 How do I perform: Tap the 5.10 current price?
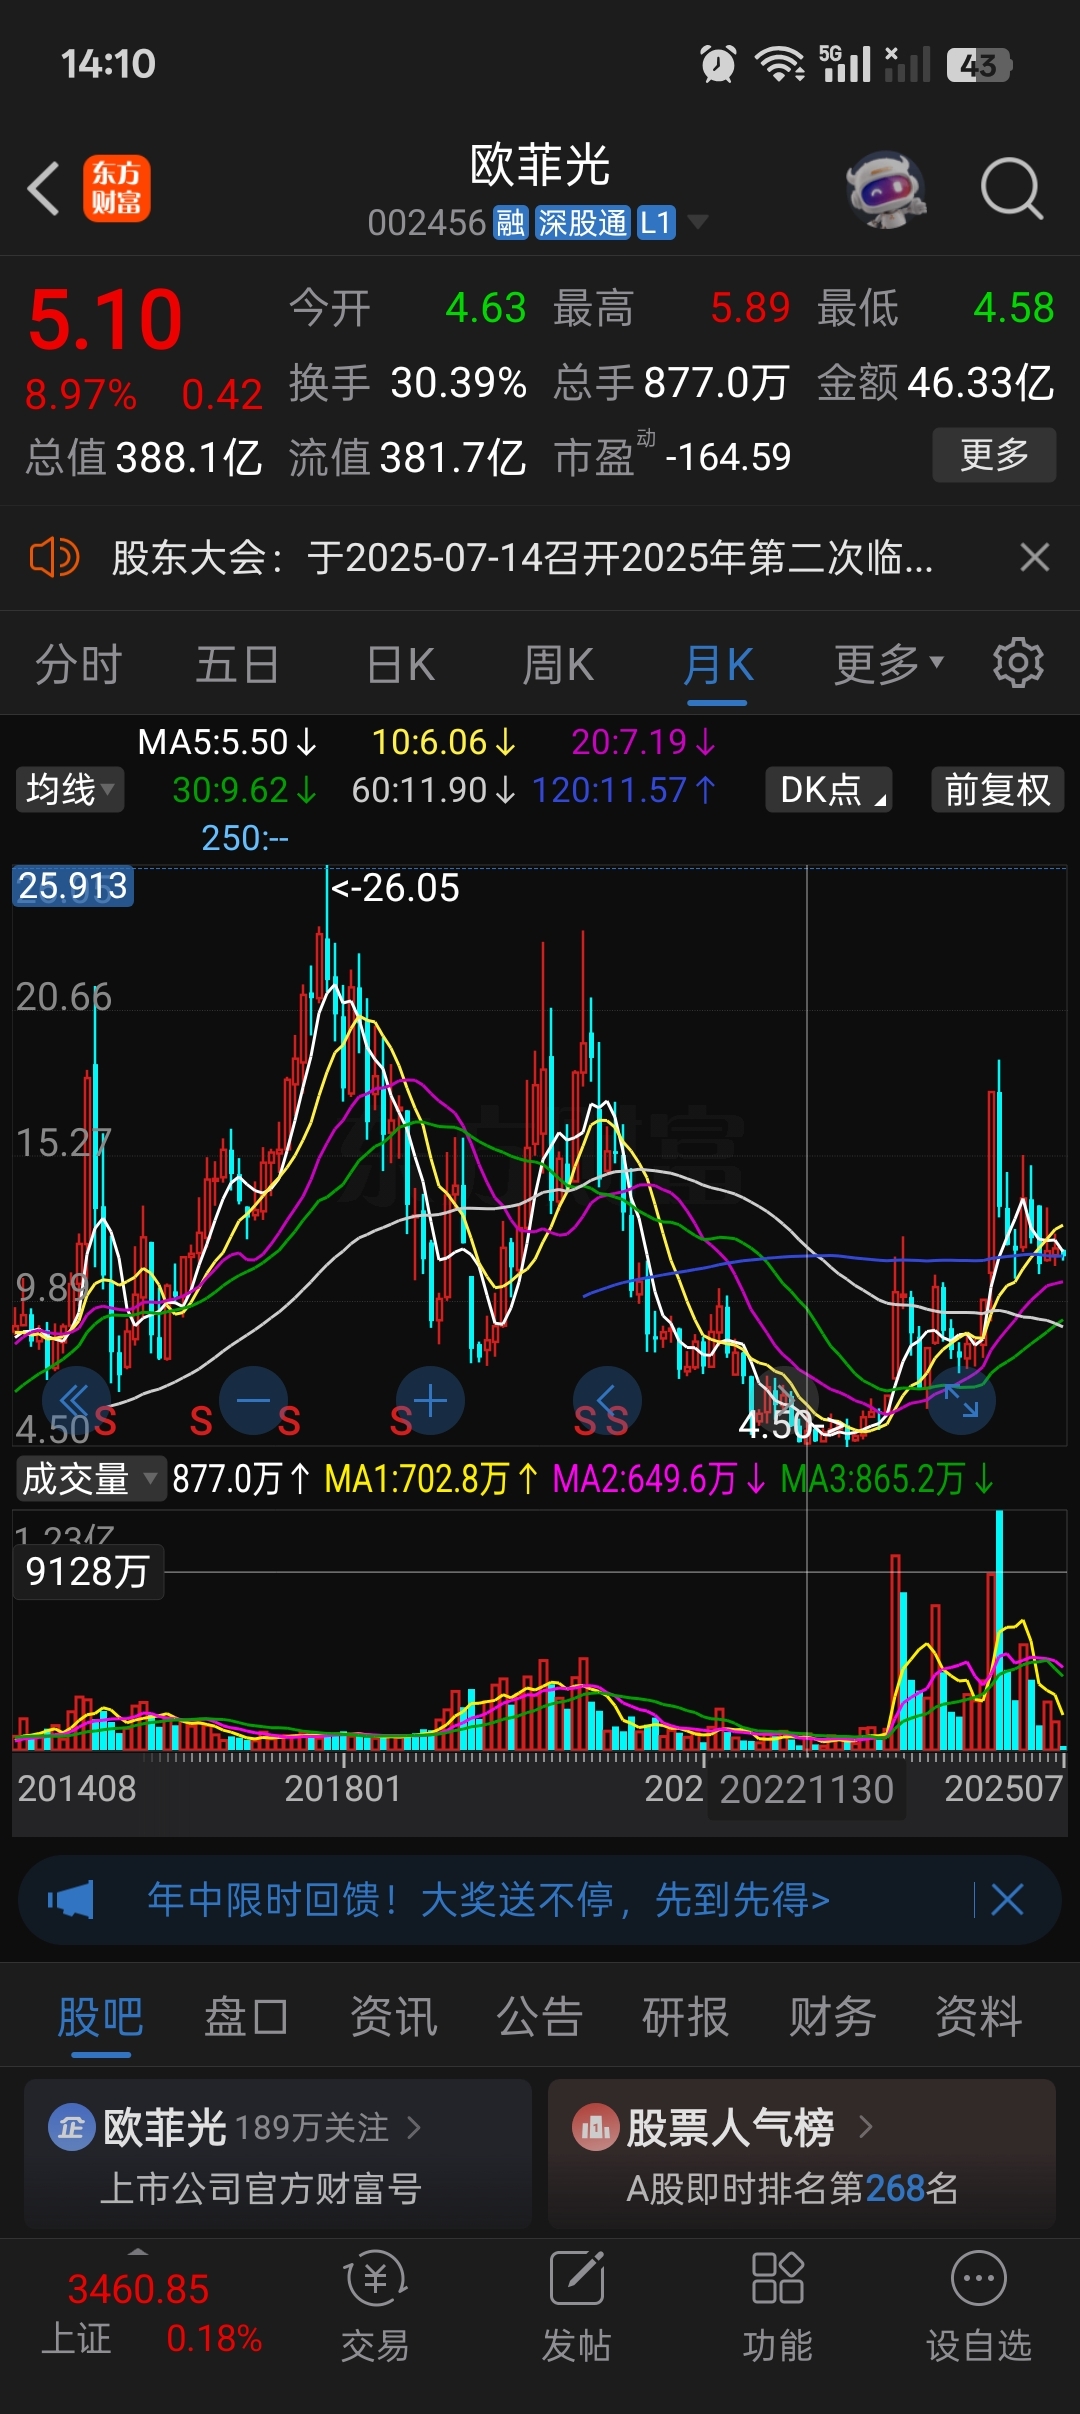[105, 320]
